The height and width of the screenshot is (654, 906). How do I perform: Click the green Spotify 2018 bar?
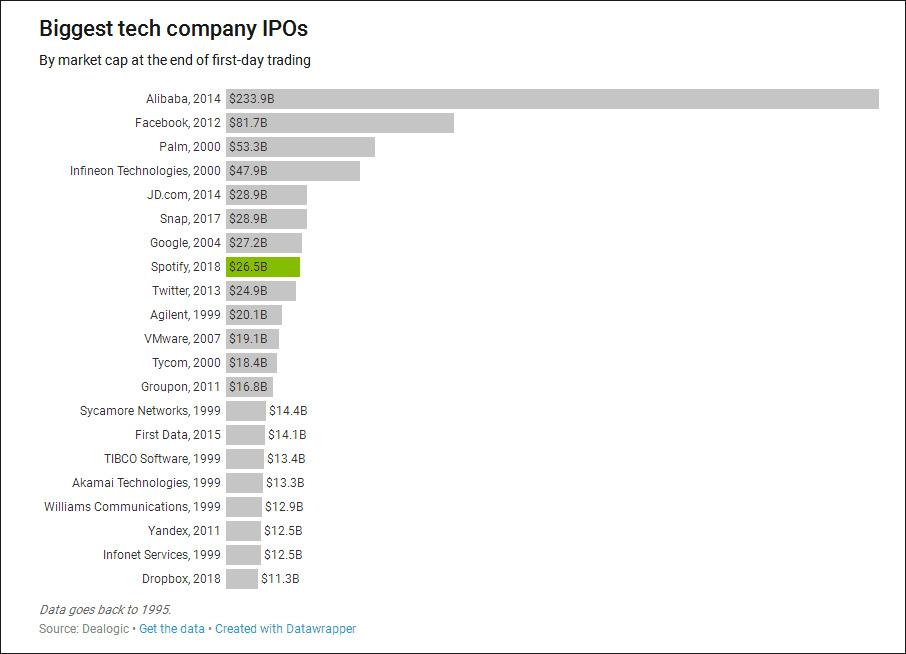tap(263, 267)
